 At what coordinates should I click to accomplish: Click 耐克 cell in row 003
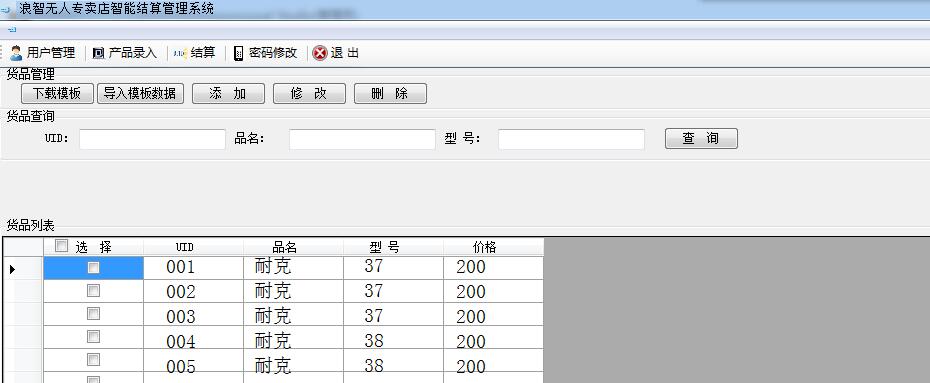[x=293, y=314]
